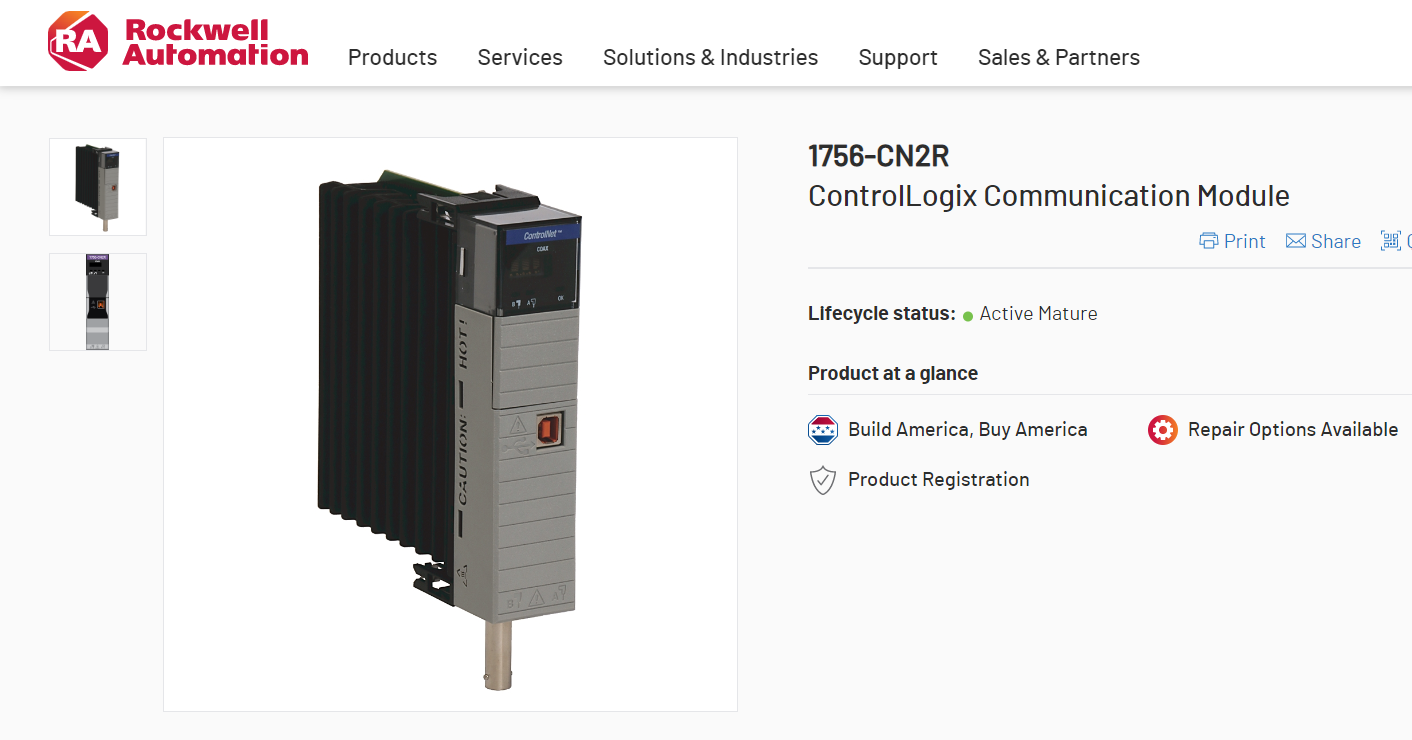Expand the Solutions & Industries menu

coord(710,57)
